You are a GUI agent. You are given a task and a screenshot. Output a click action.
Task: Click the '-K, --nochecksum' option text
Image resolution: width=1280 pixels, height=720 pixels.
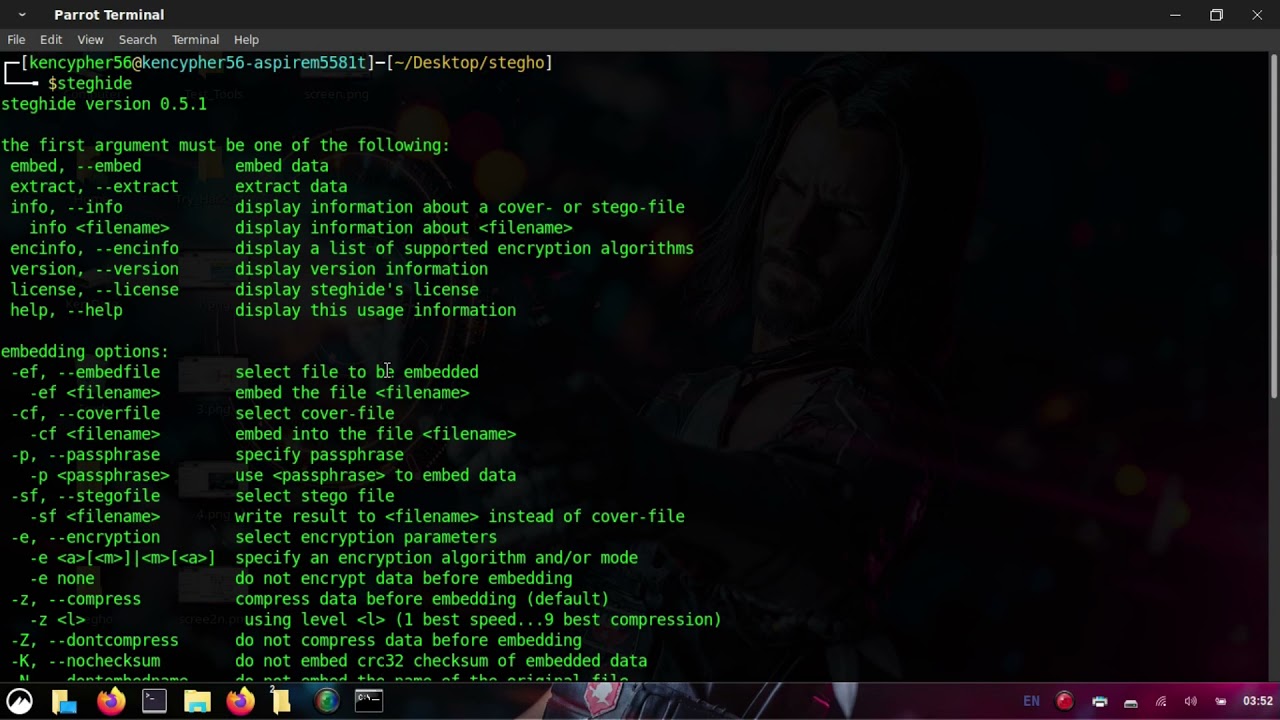click(85, 661)
